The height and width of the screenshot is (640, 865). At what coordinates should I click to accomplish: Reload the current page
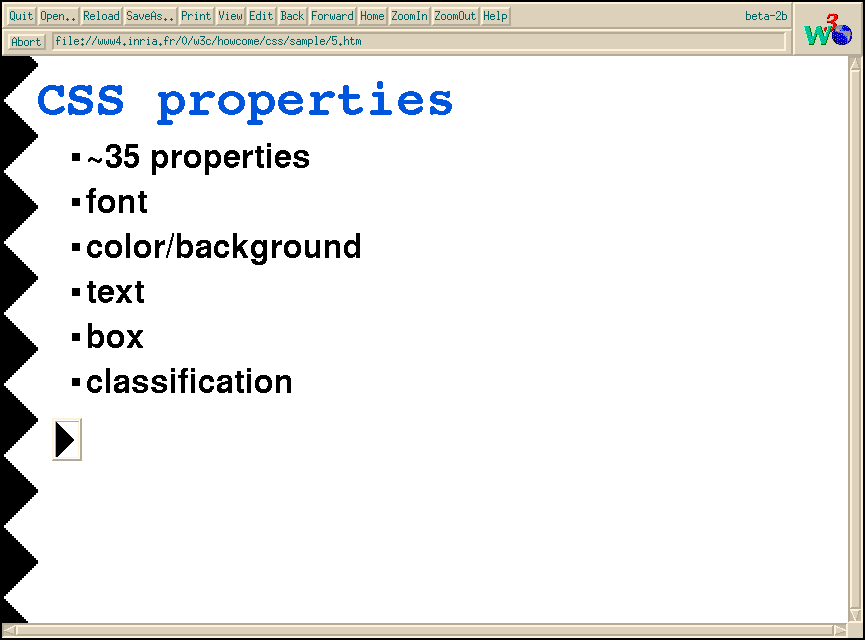tap(101, 16)
